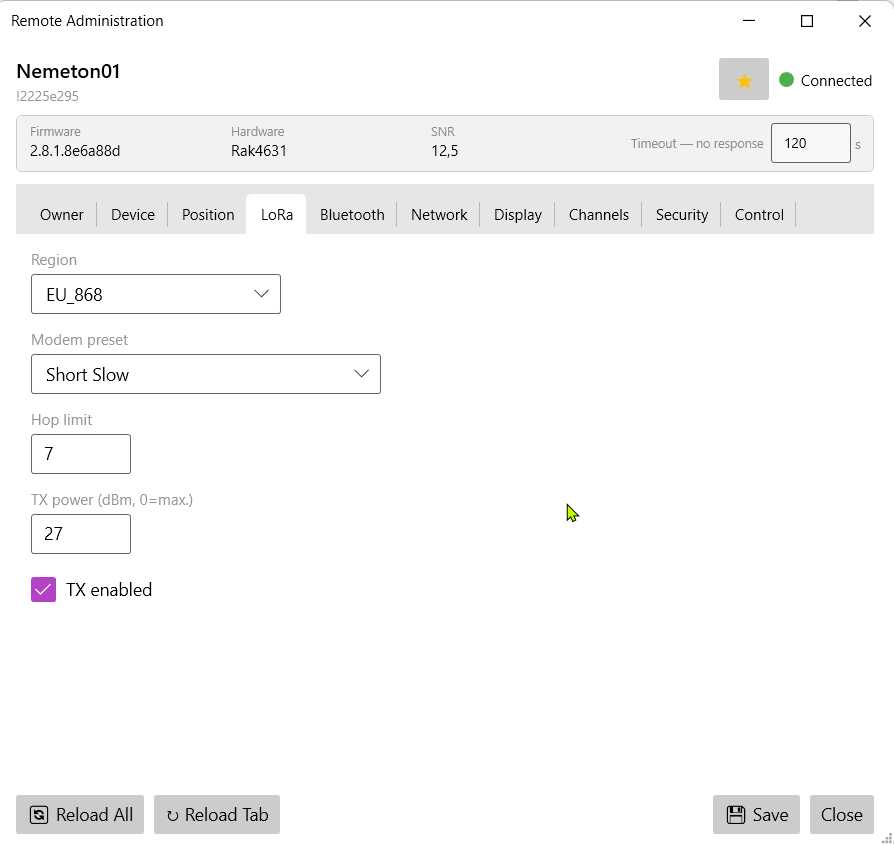The width and height of the screenshot is (894, 844).
Task: Switch to the Control tab
Action: [759, 214]
